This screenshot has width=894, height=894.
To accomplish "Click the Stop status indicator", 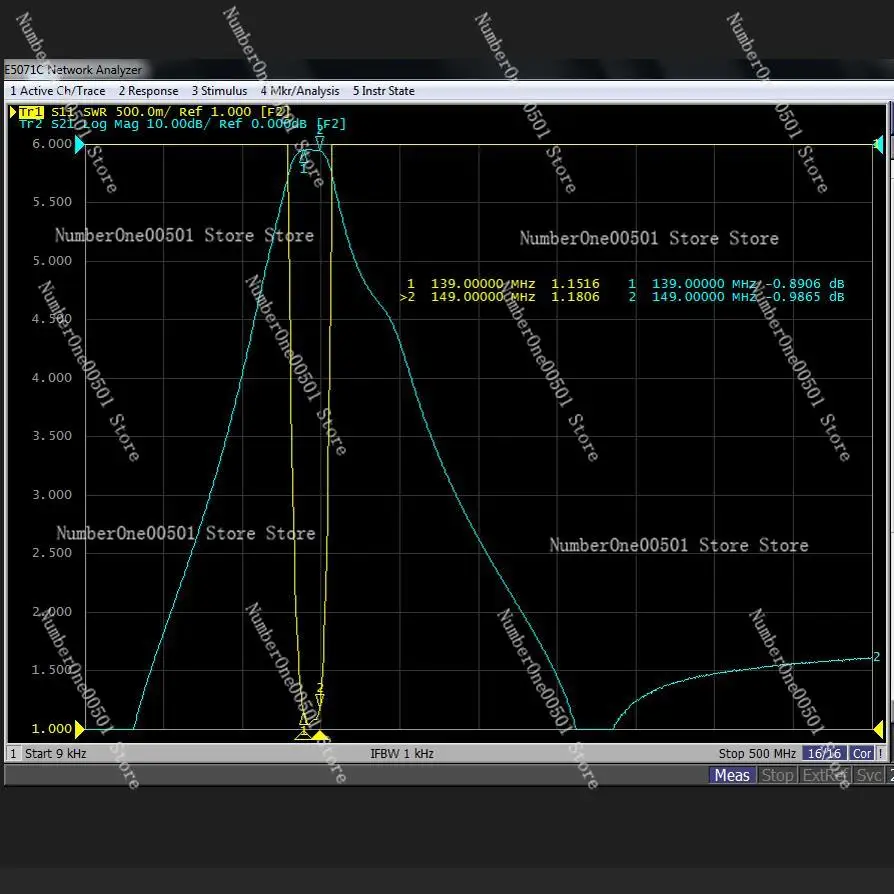I will click(x=777, y=775).
